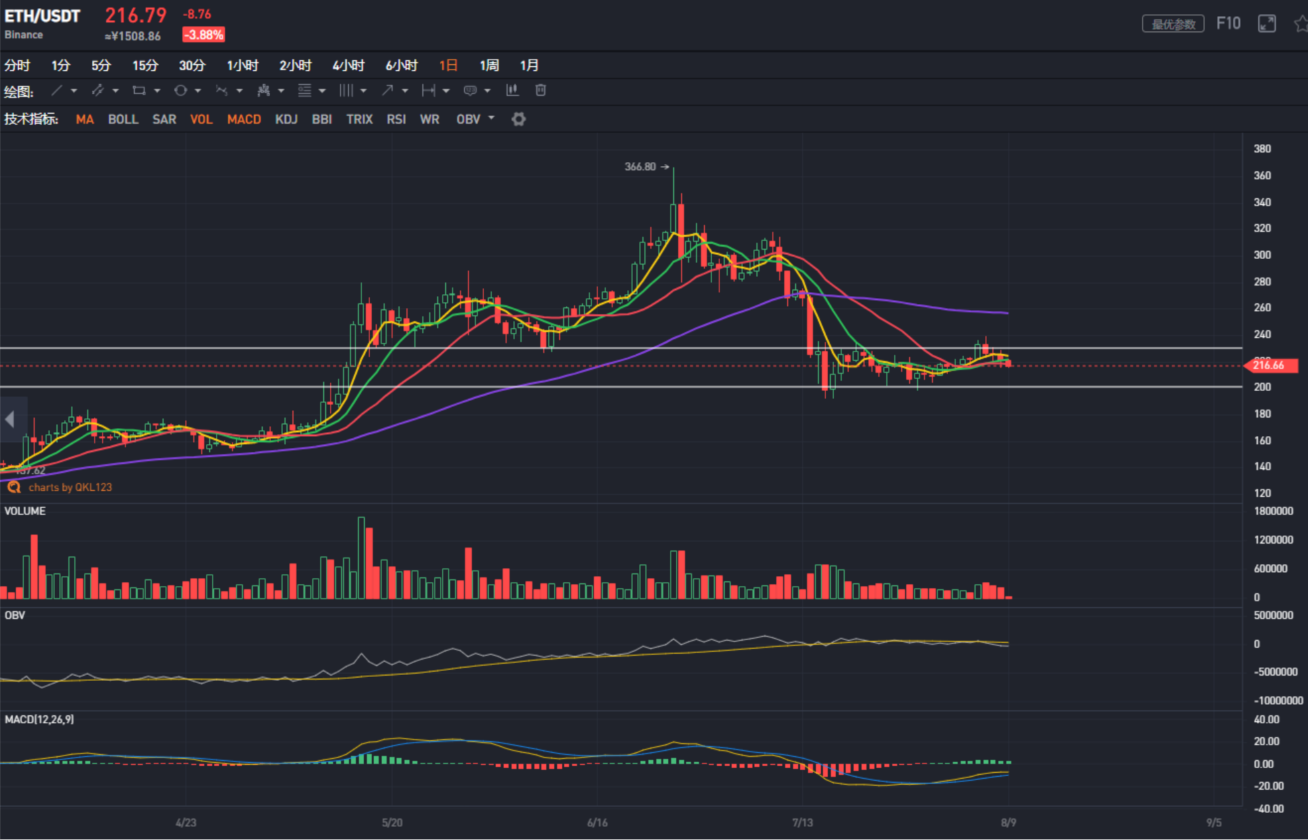
Task: Expand the OBV indicator dropdown arrow
Action: [491, 119]
